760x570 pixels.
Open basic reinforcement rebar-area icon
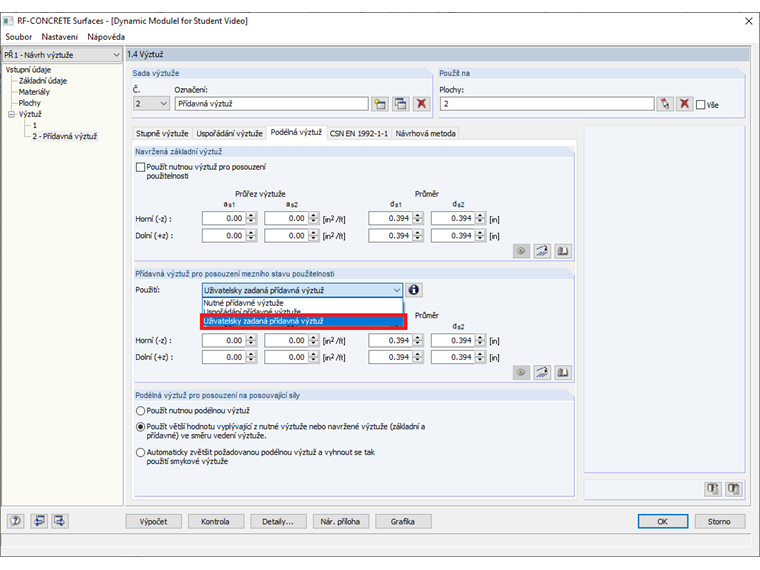542,251
